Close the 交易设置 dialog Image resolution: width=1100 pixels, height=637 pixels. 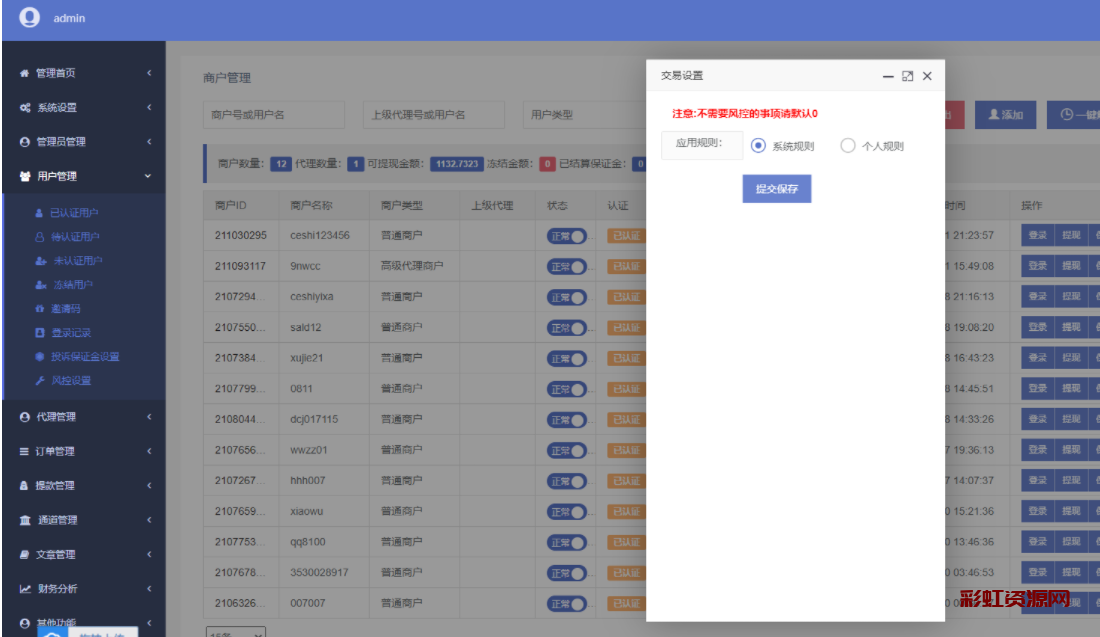tap(927, 76)
